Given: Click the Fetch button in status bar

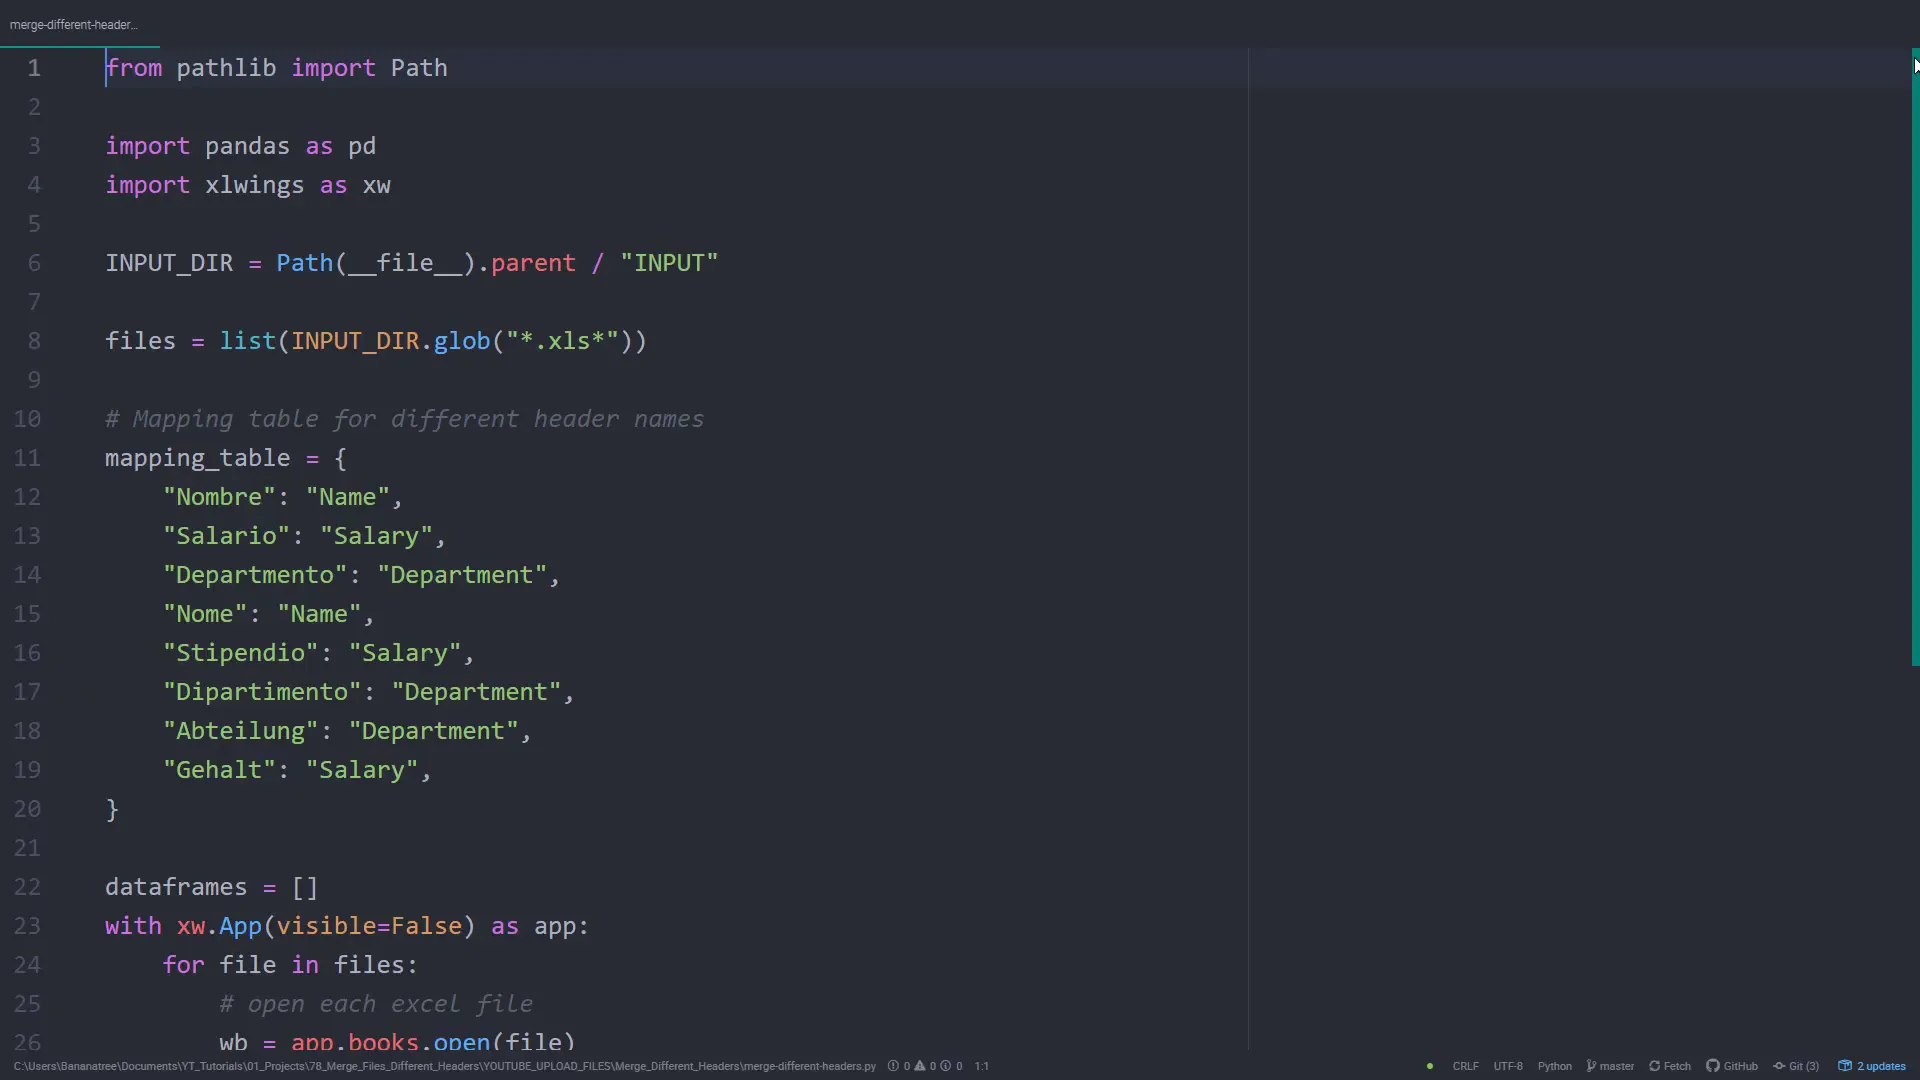Looking at the screenshot, I should click(x=1670, y=1066).
